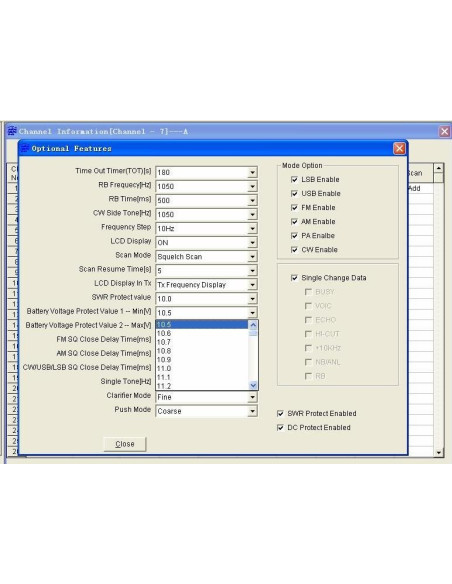Image resolution: width=452 pixels, height=584 pixels.
Task: Open the Push Mode combo box
Action: [x=252, y=411]
